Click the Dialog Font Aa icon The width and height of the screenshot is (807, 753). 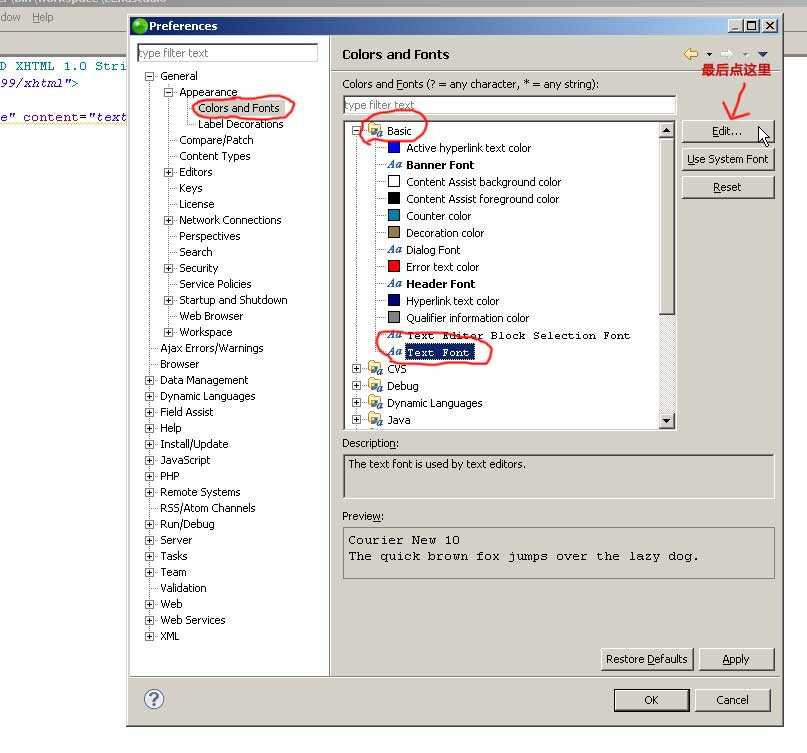point(394,250)
